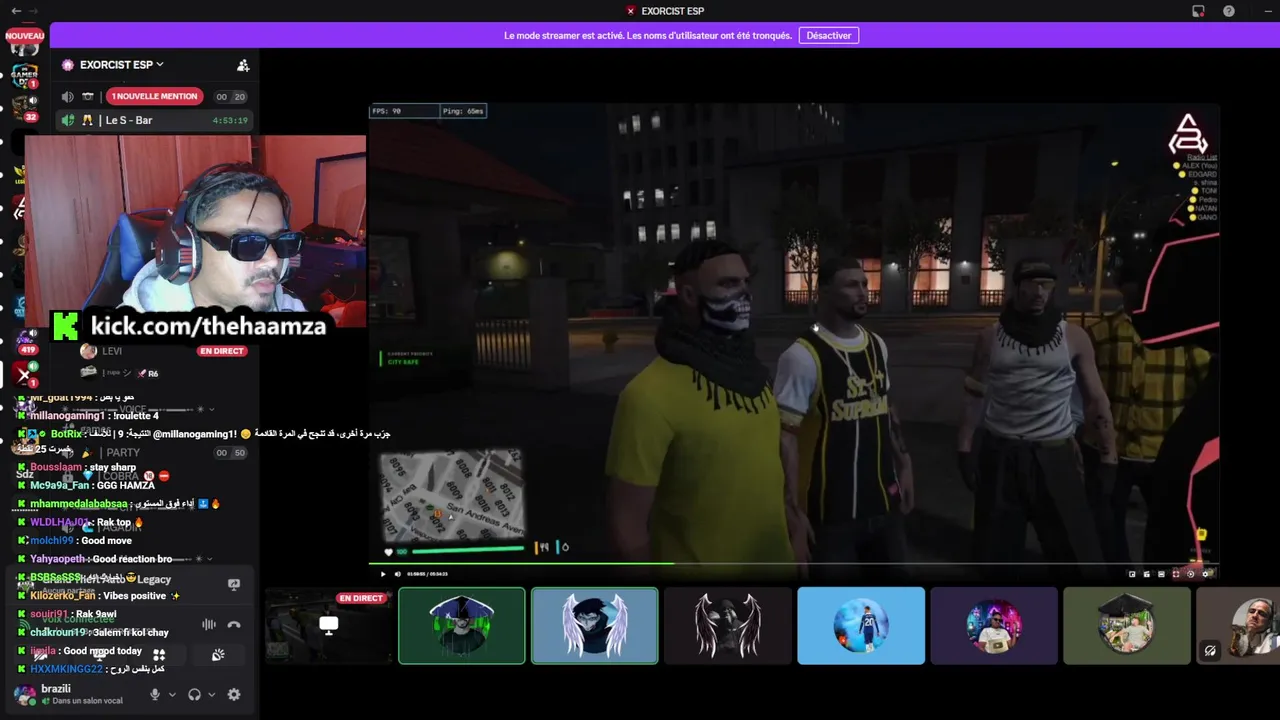
Task: Open the soundboard icon in voice panel
Action: 218,655
